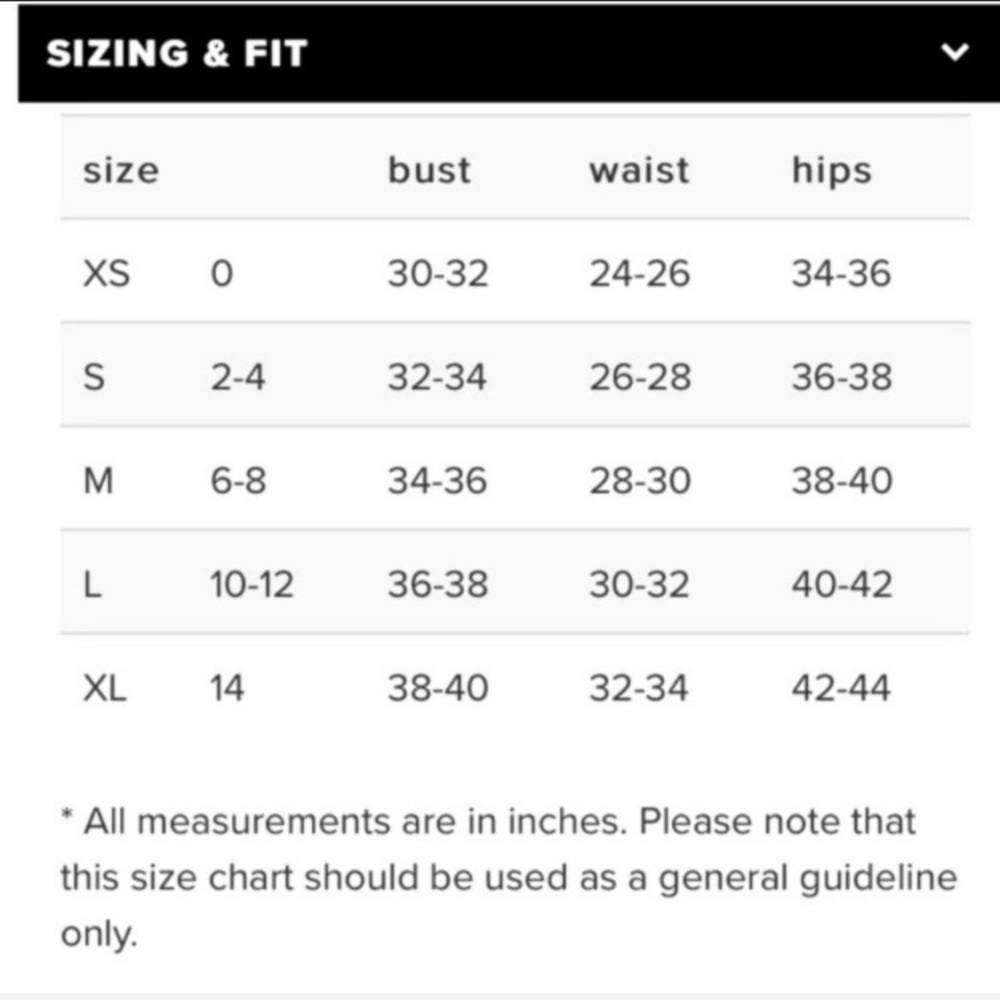Click the SIZING & FIT header title

[x=176, y=53]
